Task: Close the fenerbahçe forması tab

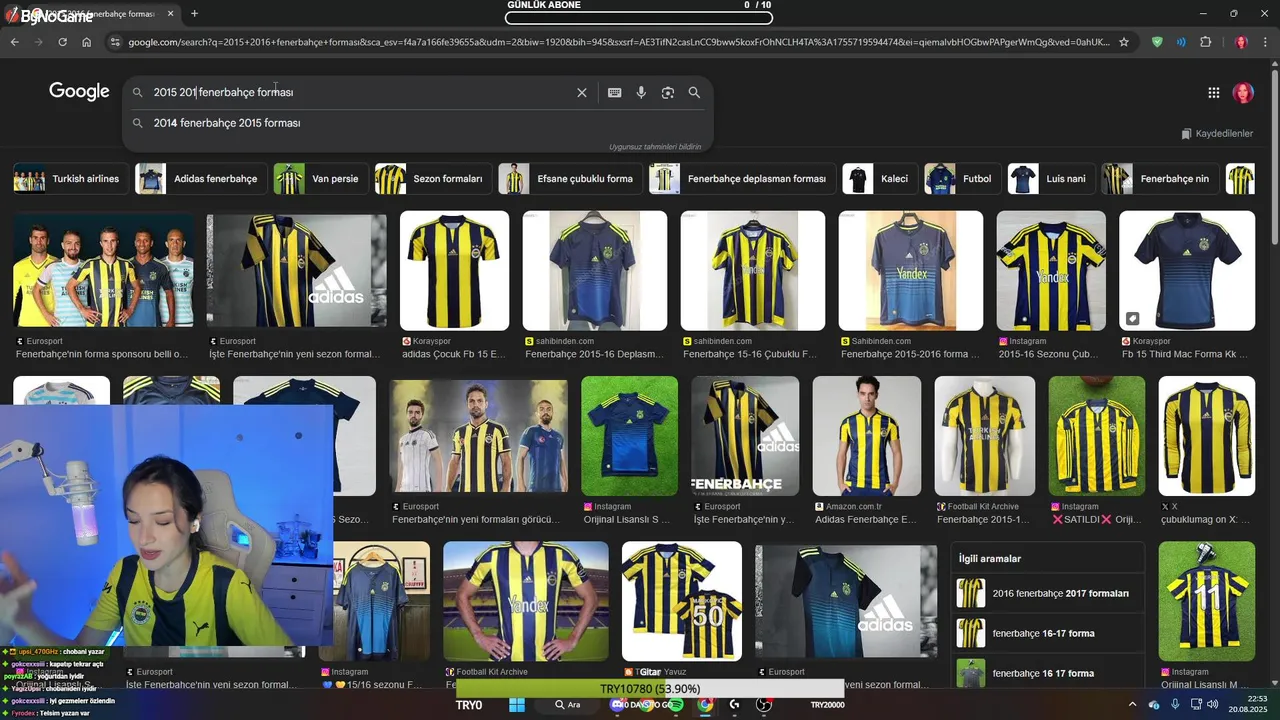Action: tap(171, 14)
